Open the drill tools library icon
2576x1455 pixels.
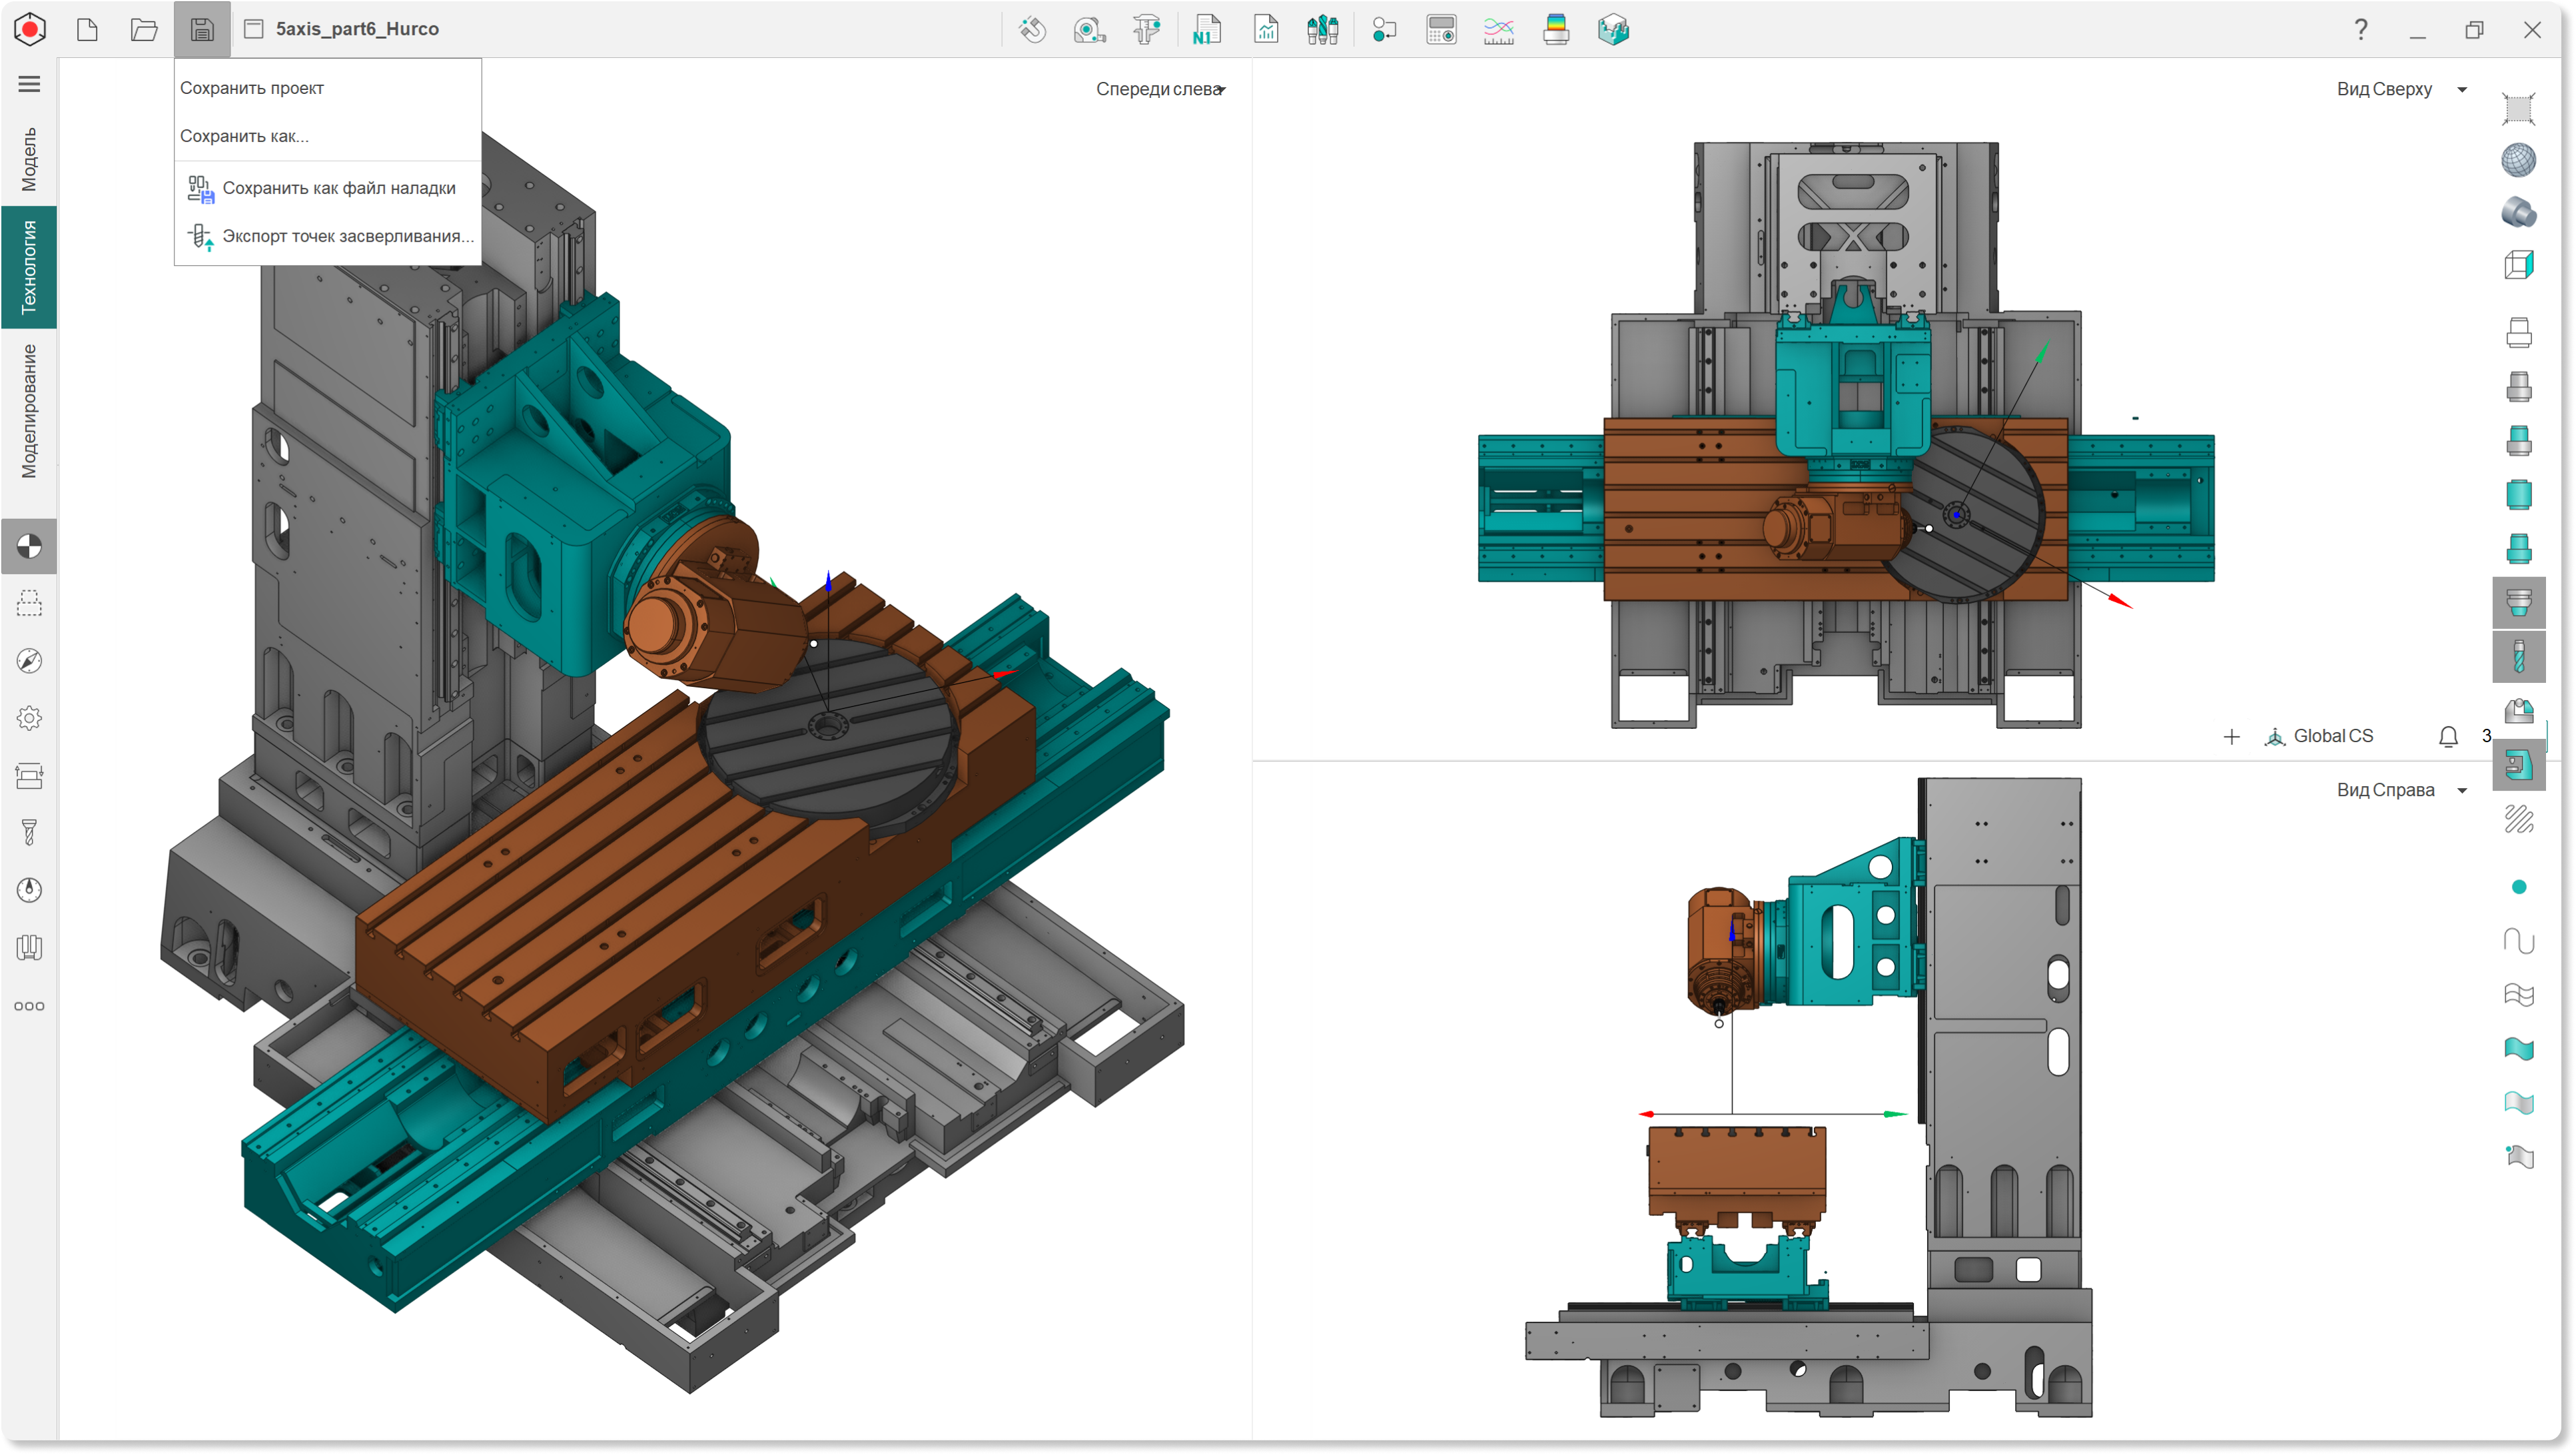pyautogui.click(x=1322, y=30)
